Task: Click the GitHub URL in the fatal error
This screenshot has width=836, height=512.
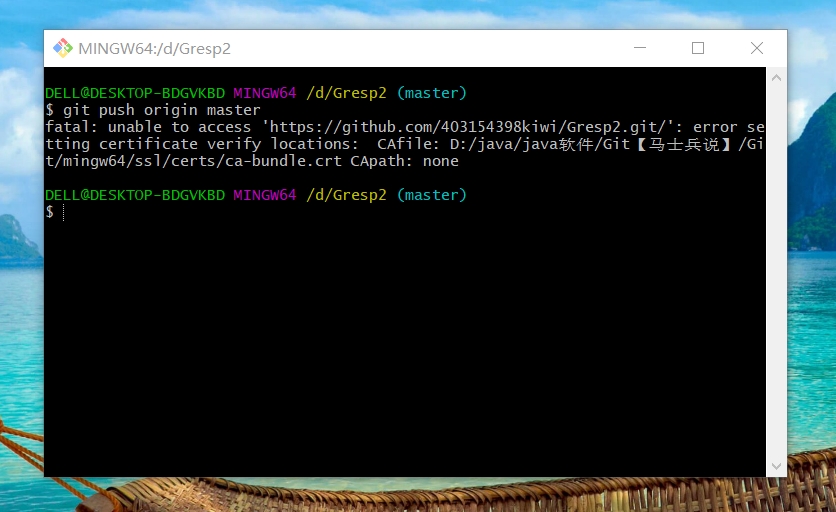Action: (468, 127)
